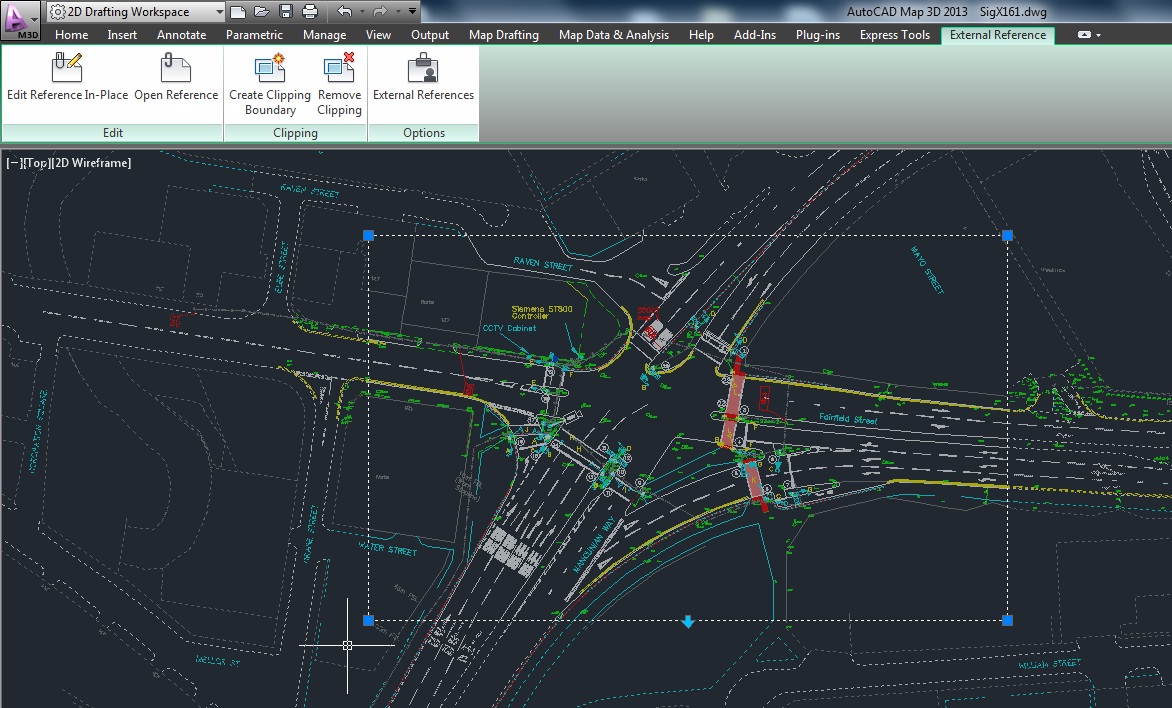Click the Siemens ST800 Controller label
This screenshot has height=708, width=1172.
[542, 312]
